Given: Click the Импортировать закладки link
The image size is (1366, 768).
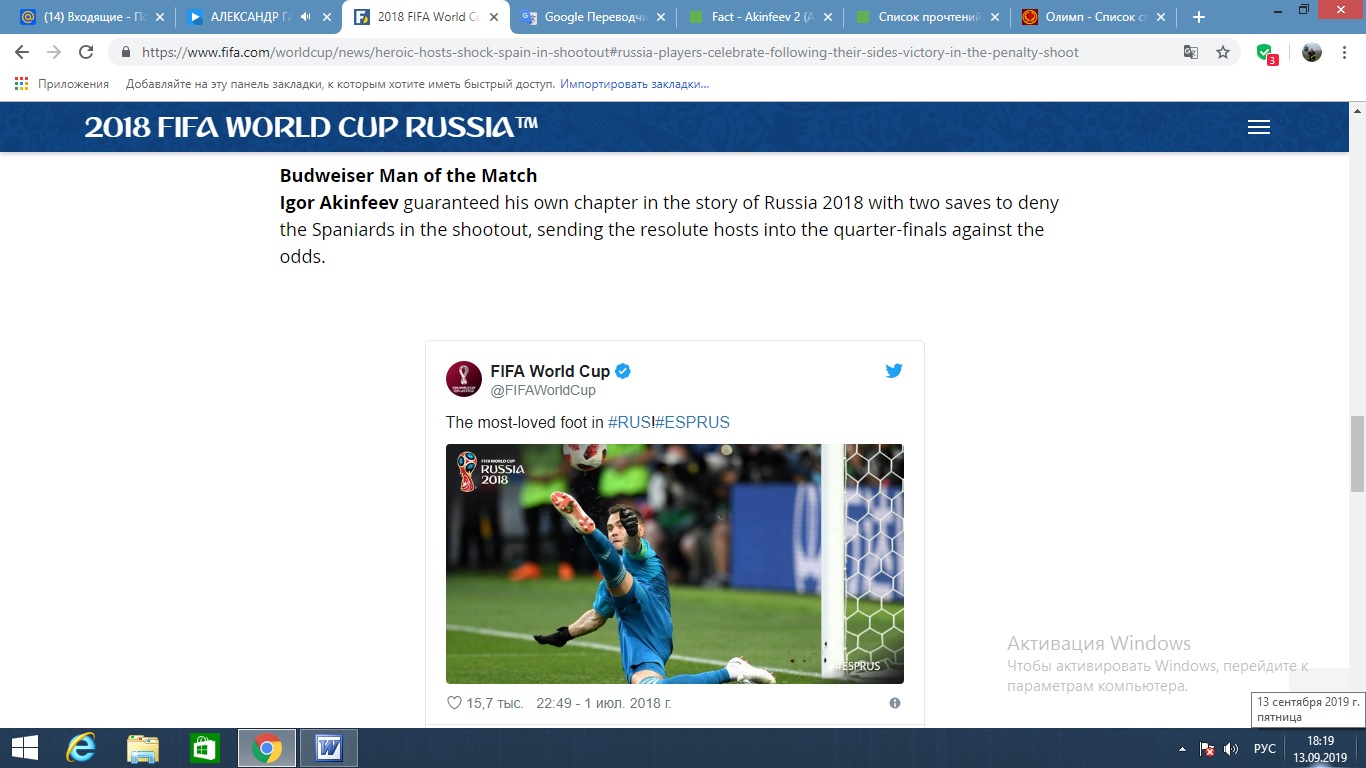Looking at the screenshot, I should tap(634, 84).
